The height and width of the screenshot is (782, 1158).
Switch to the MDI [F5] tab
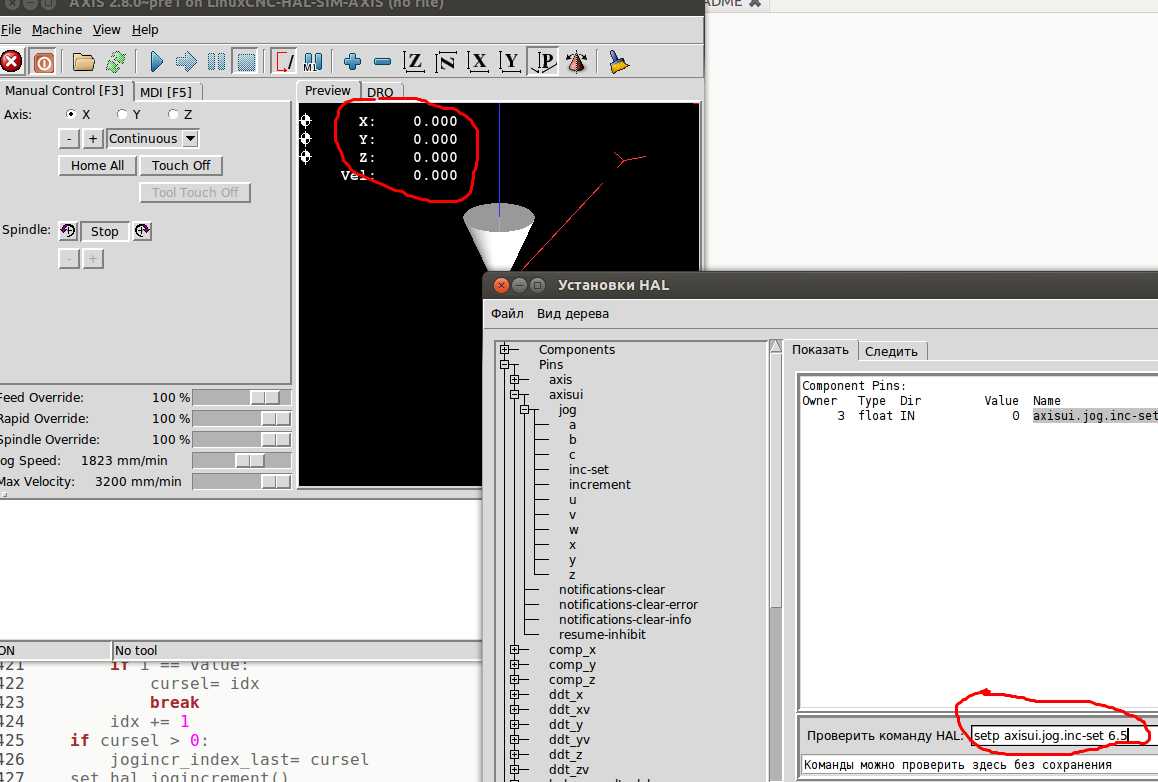(x=166, y=92)
